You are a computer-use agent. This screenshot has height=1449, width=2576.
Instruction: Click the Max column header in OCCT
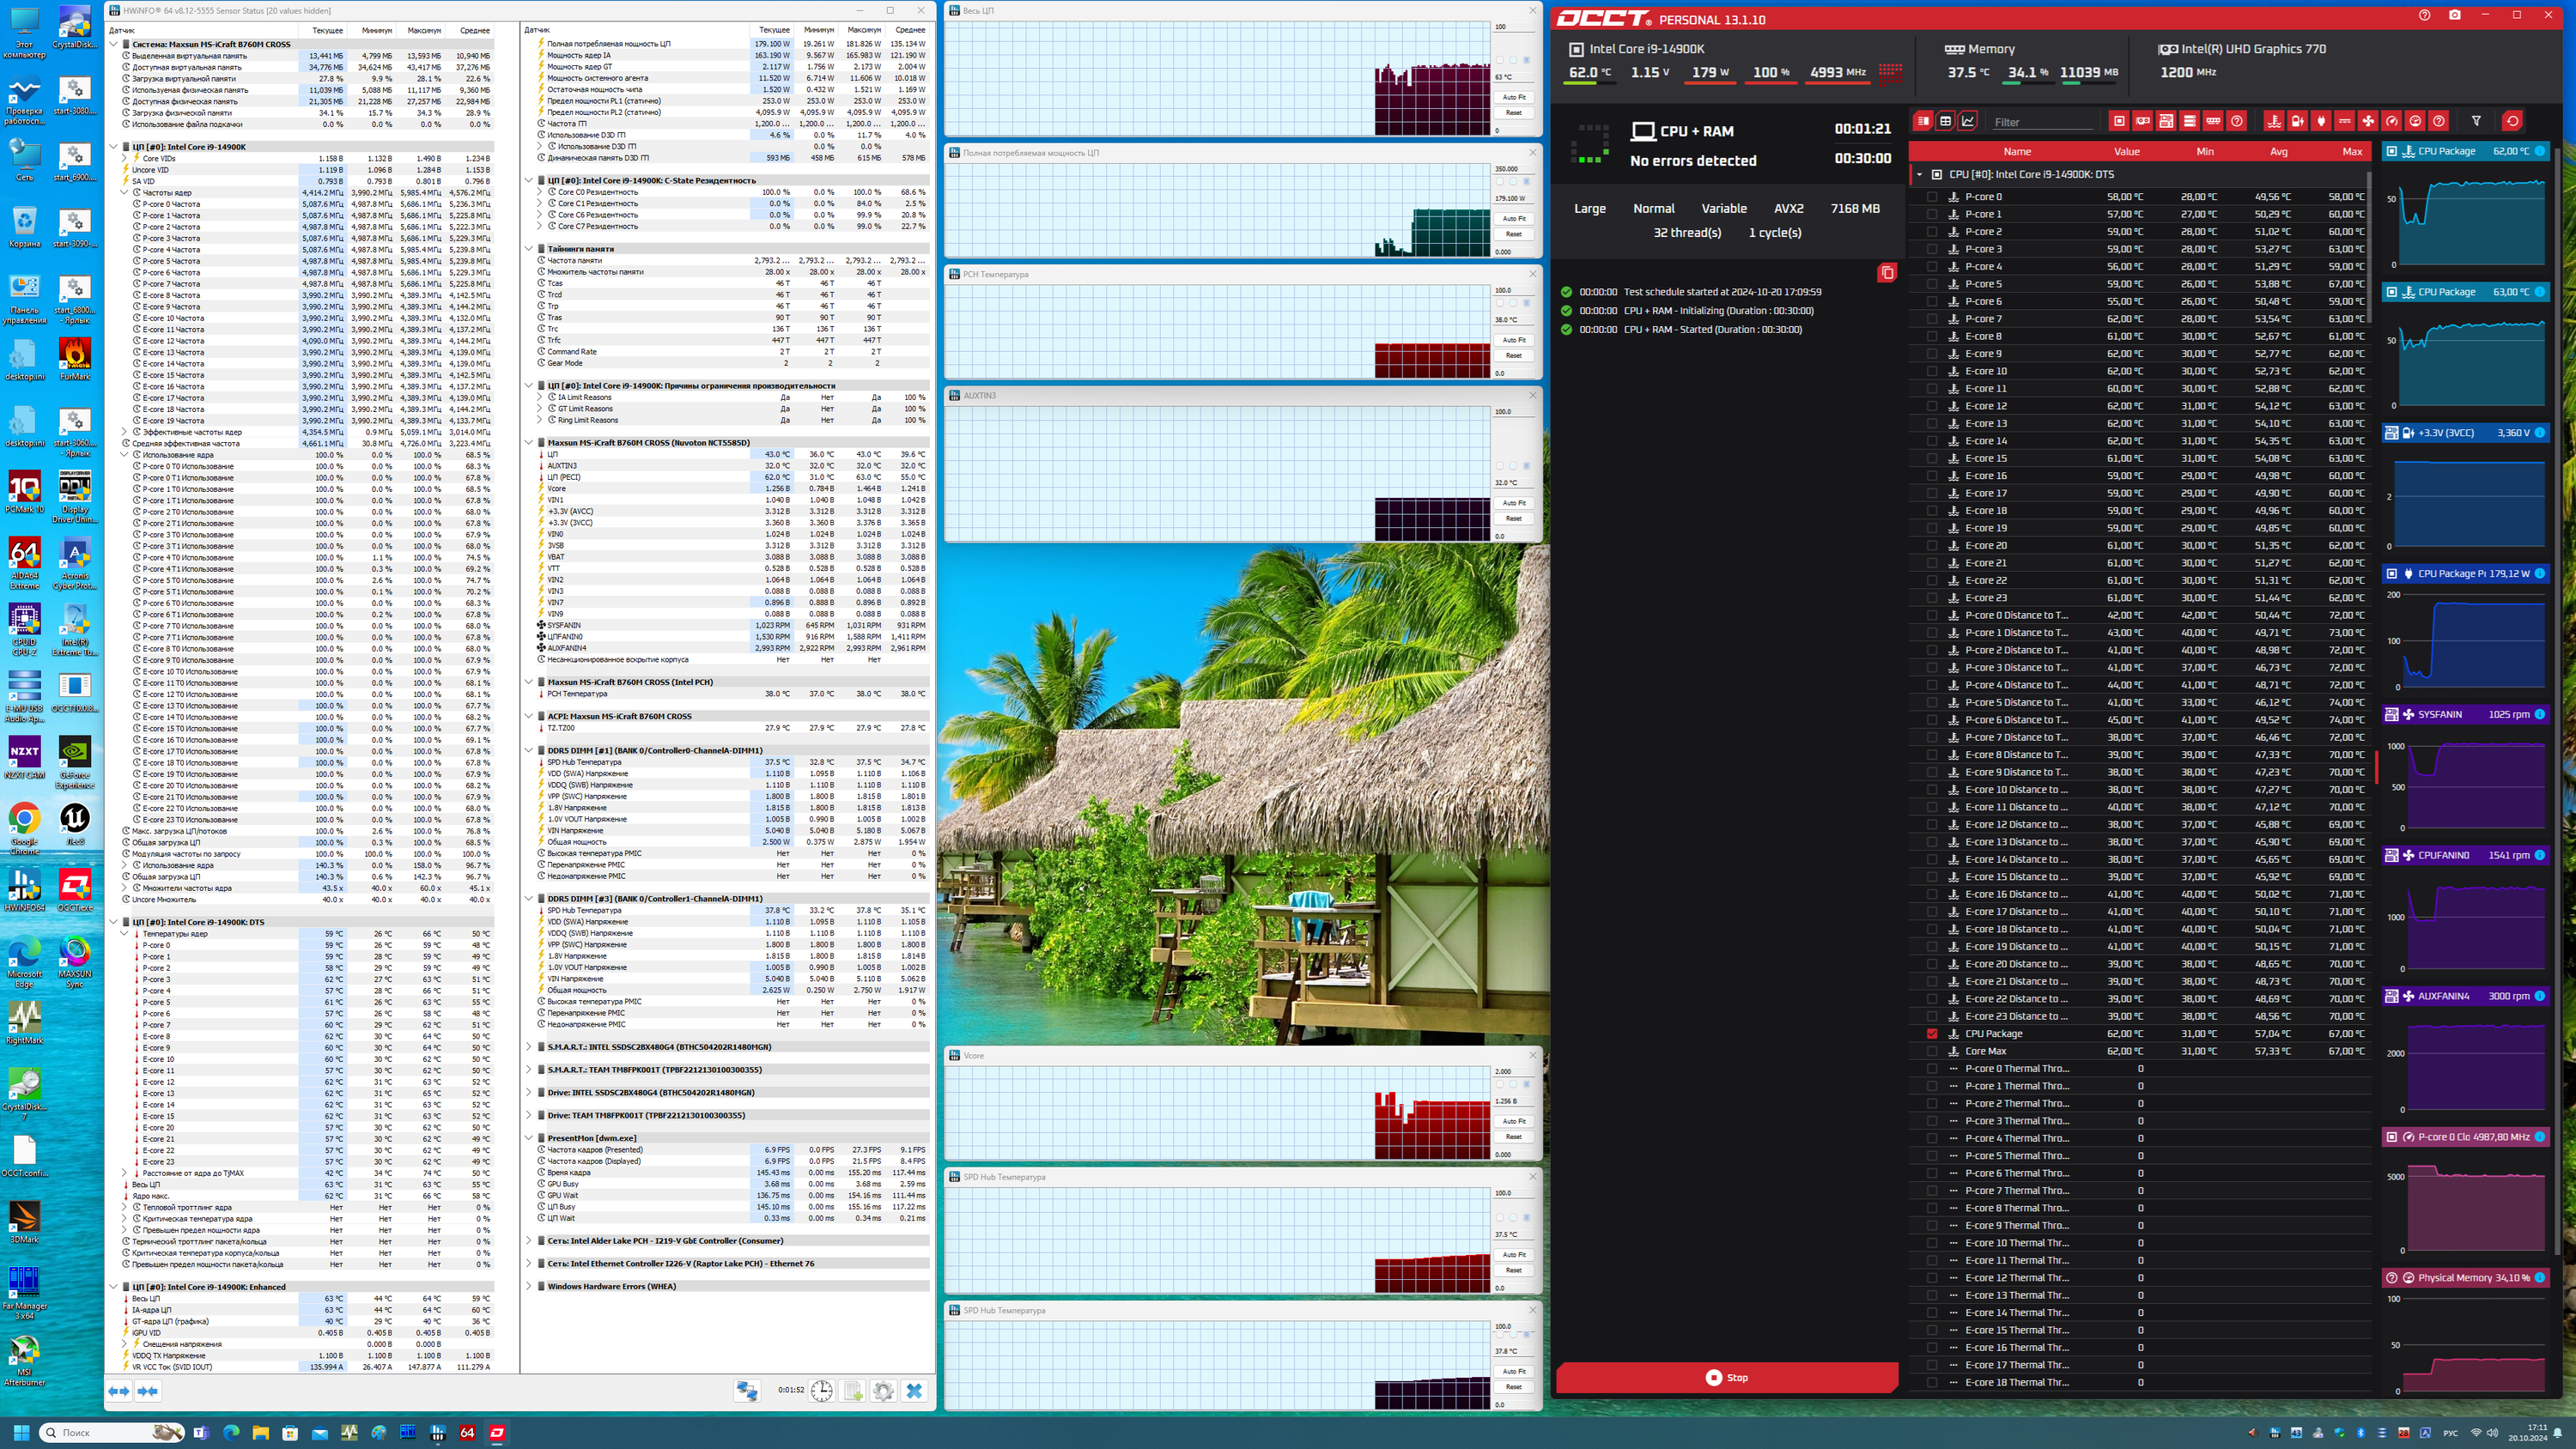[2351, 152]
